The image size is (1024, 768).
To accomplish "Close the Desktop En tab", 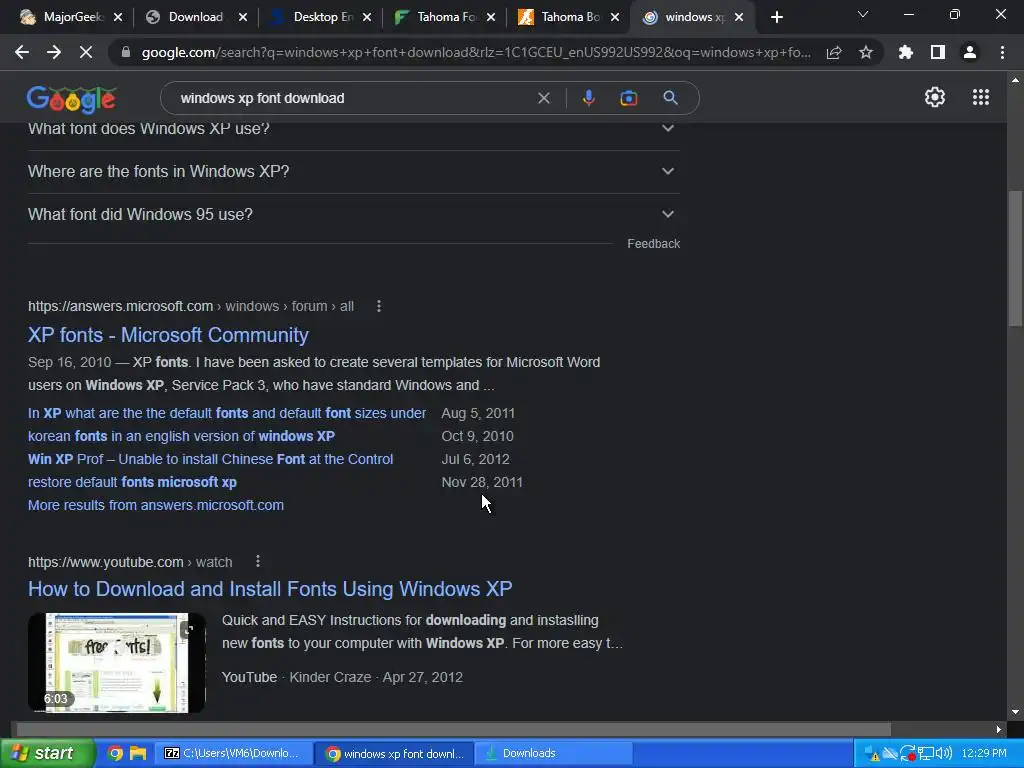I will 367,18.
